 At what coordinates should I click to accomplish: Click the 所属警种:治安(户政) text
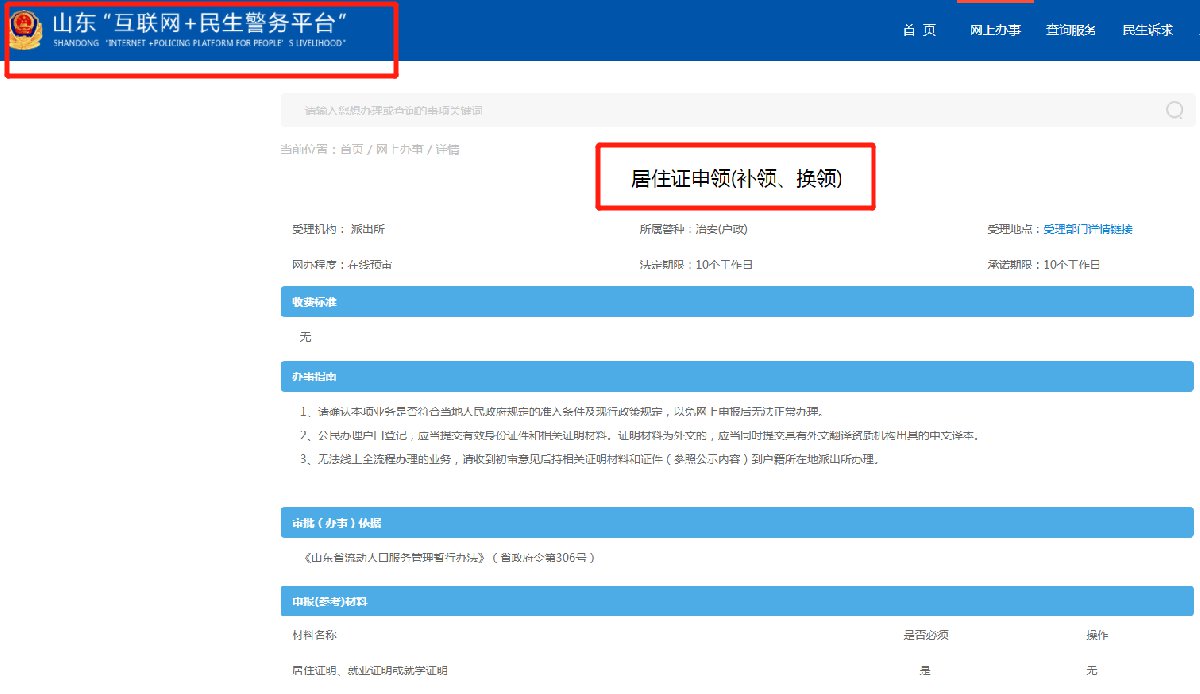(x=693, y=229)
